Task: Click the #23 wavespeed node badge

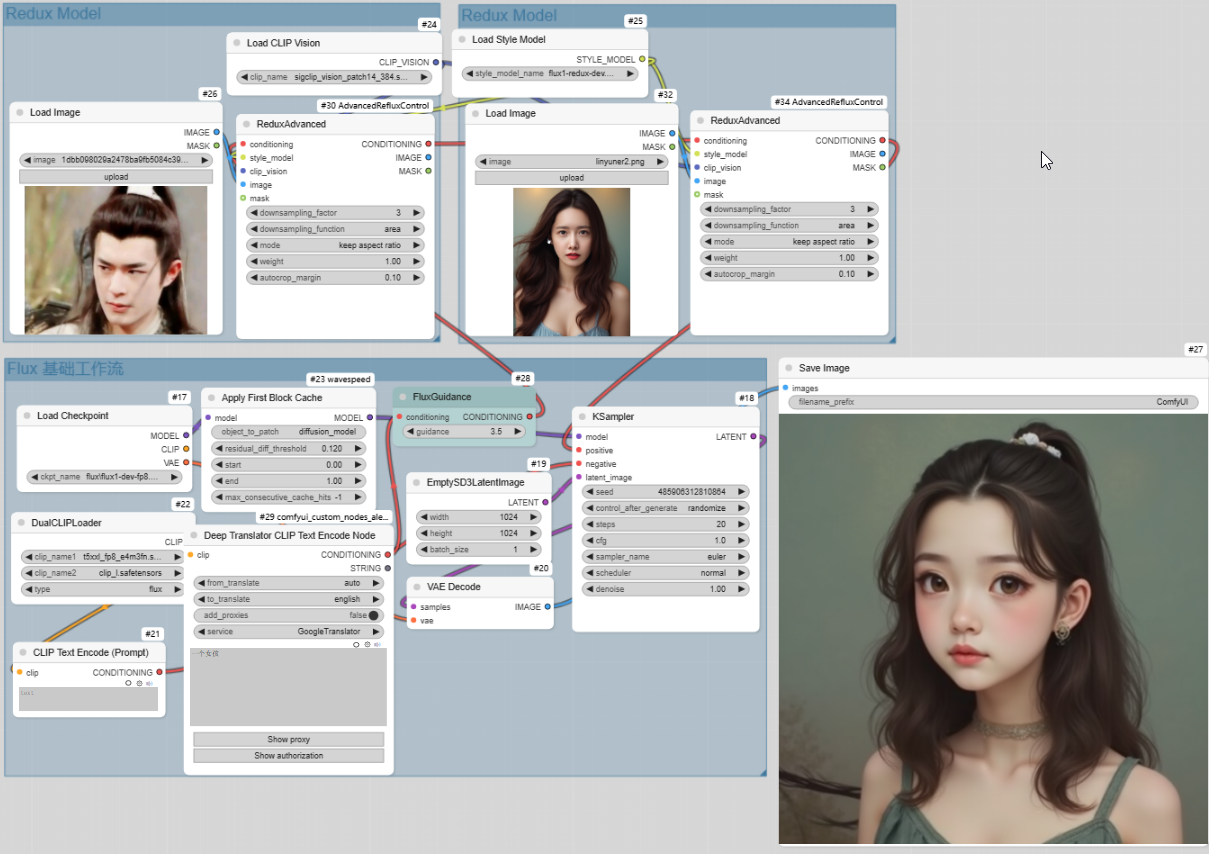Action: 340,380
